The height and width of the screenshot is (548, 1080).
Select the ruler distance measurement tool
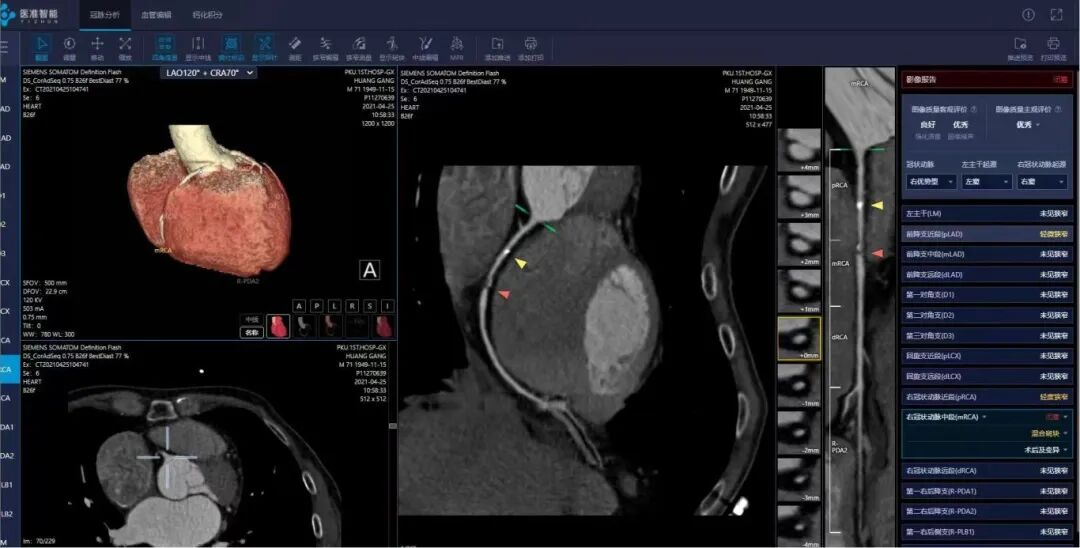pyautogui.click(x=295, y=48)
